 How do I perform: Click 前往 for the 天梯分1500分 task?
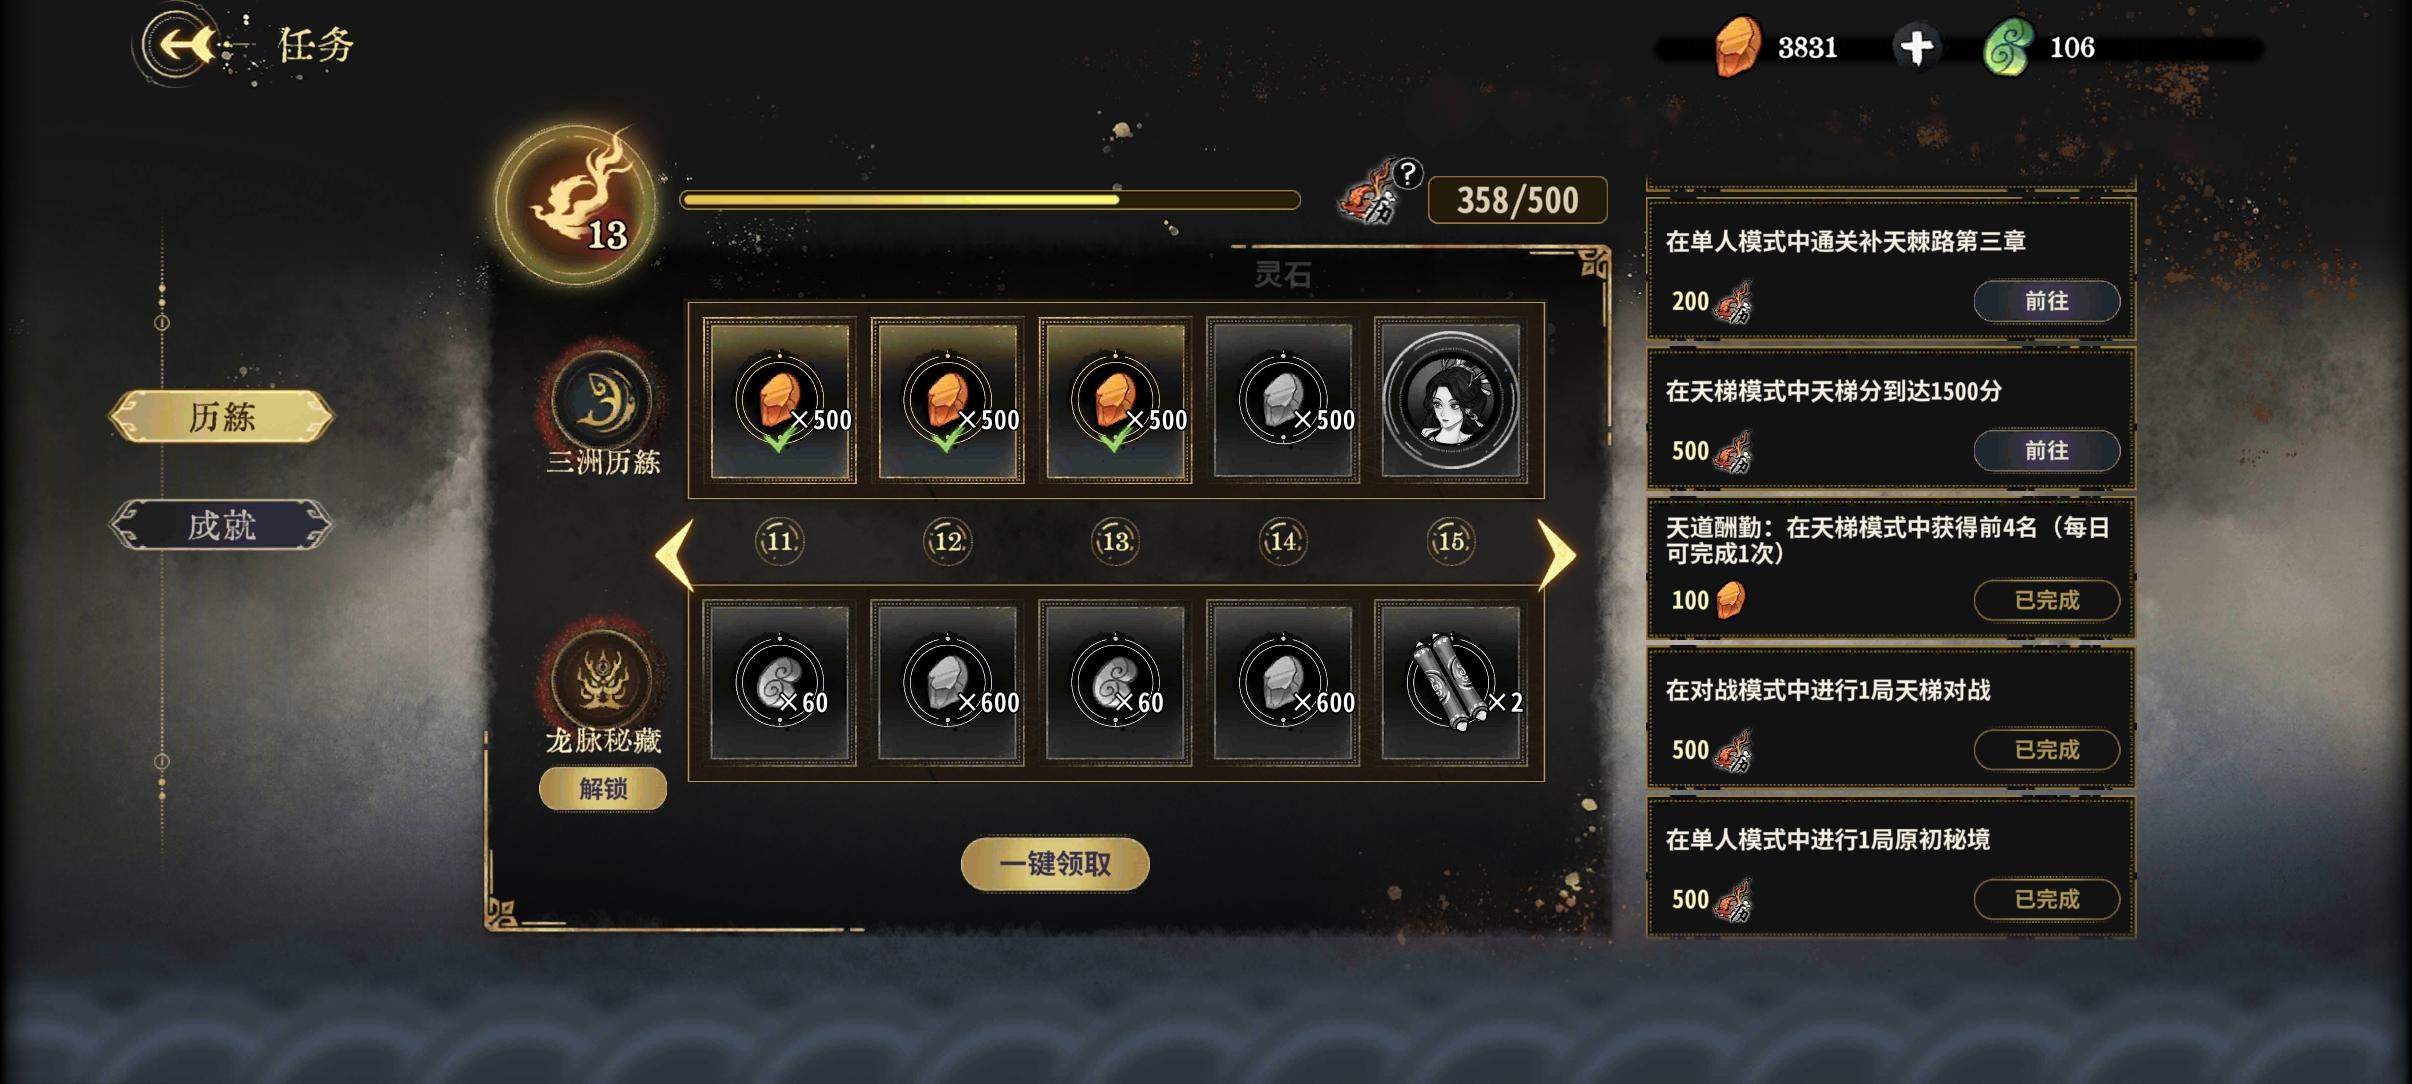(x=2046, y=451)
